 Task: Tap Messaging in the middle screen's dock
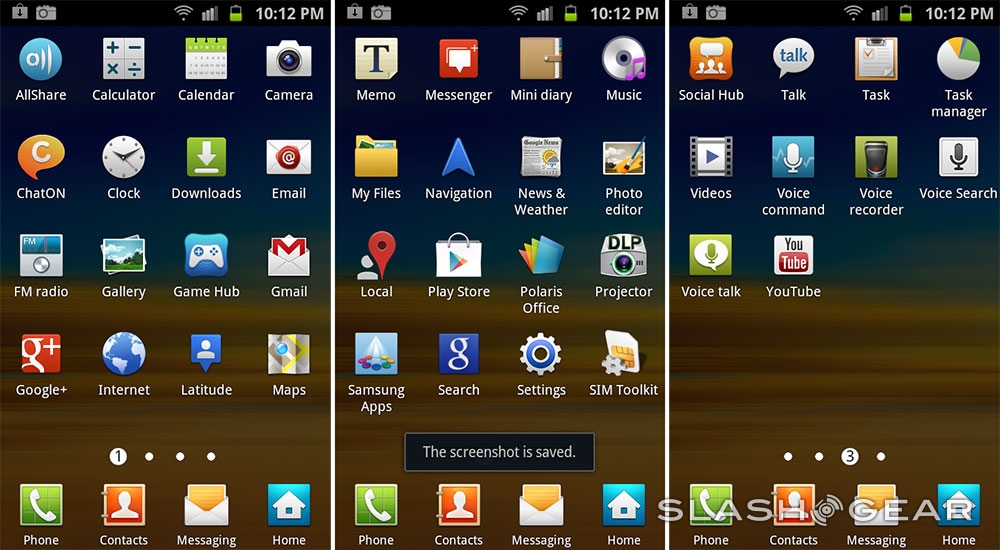point(541,505)
